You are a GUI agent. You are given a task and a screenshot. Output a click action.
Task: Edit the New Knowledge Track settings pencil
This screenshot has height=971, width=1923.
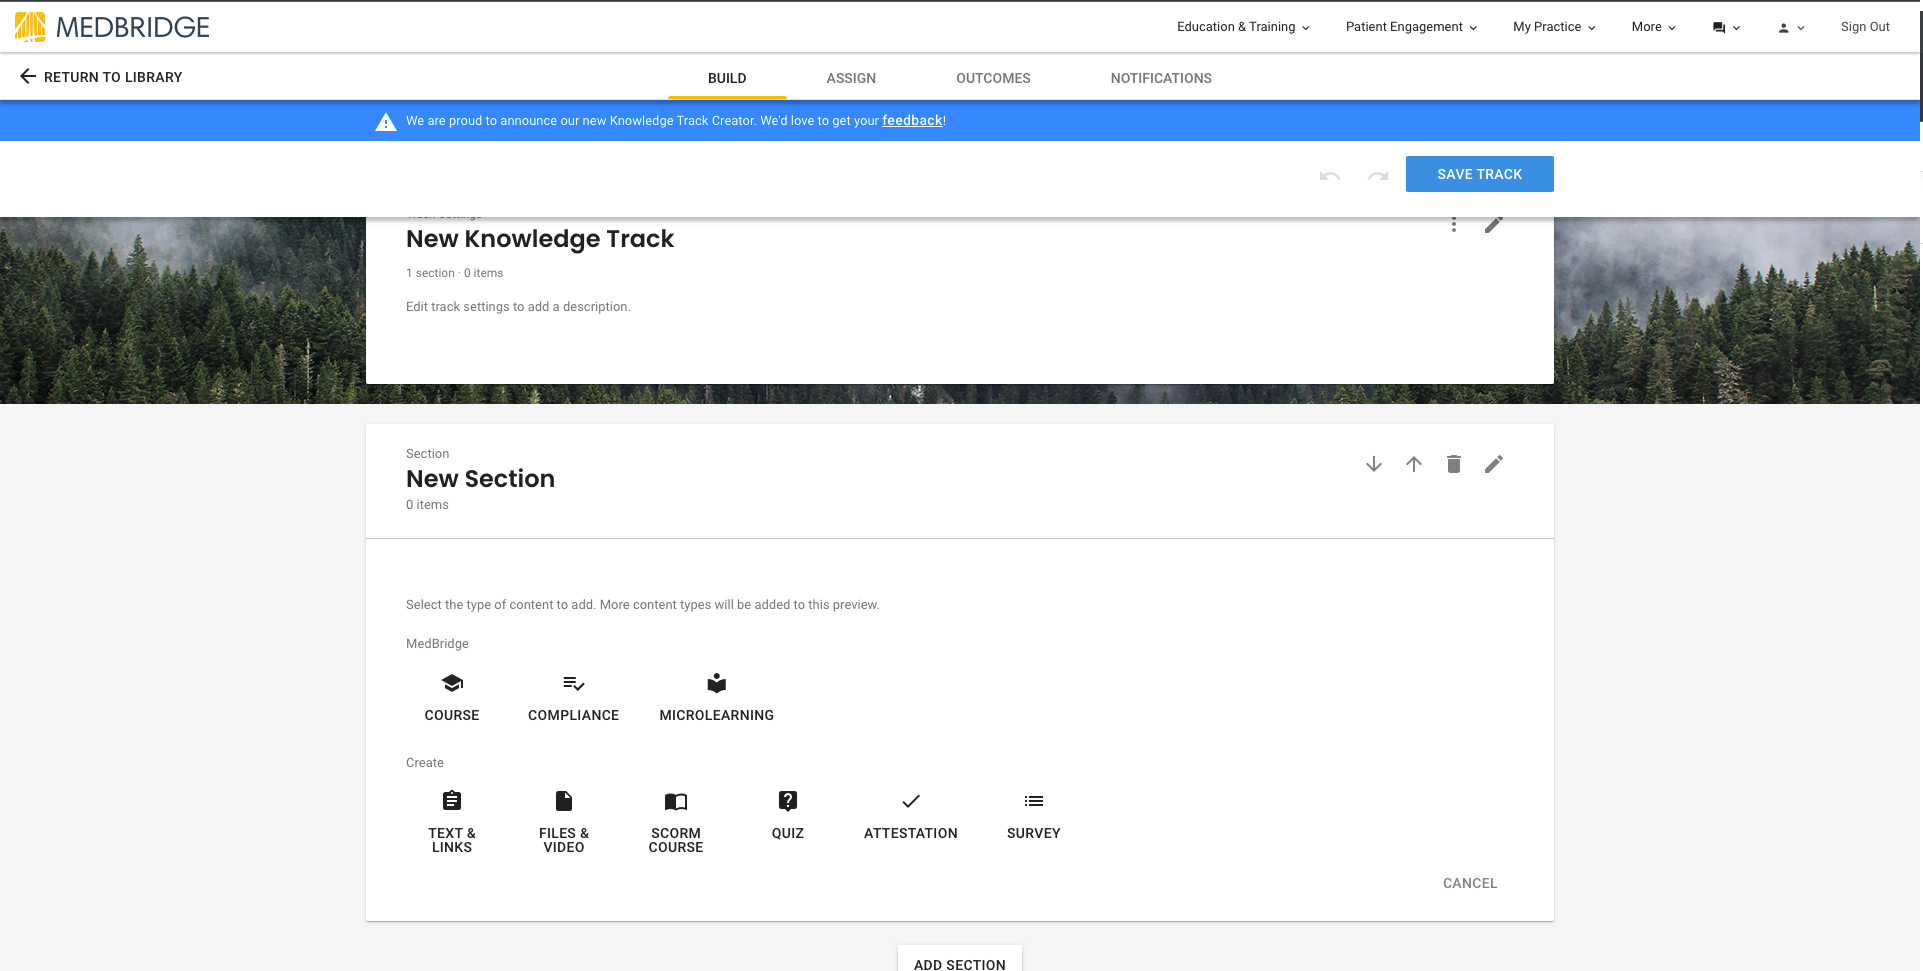[1494, 224]
